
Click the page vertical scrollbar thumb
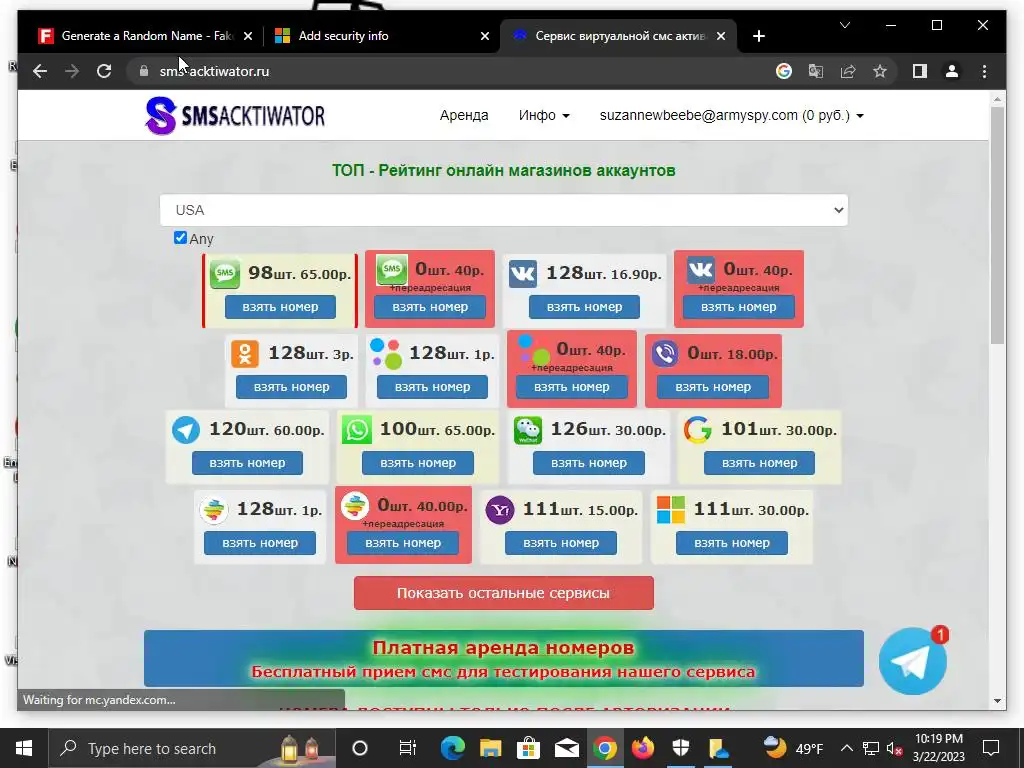click(997, 225)
